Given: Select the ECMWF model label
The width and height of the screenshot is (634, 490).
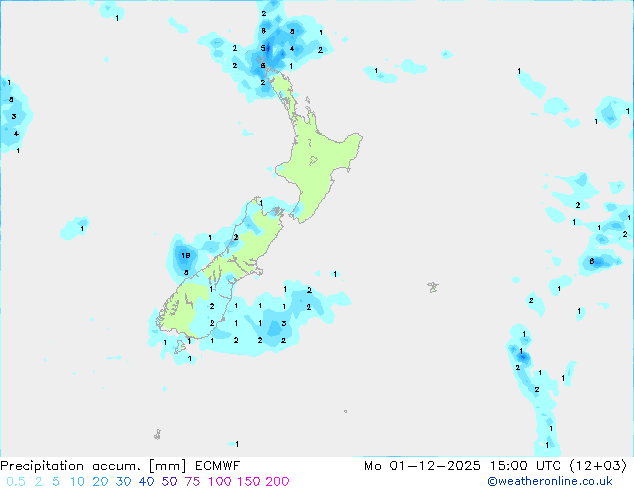Looking at the screenshot, I should (218, 466).
